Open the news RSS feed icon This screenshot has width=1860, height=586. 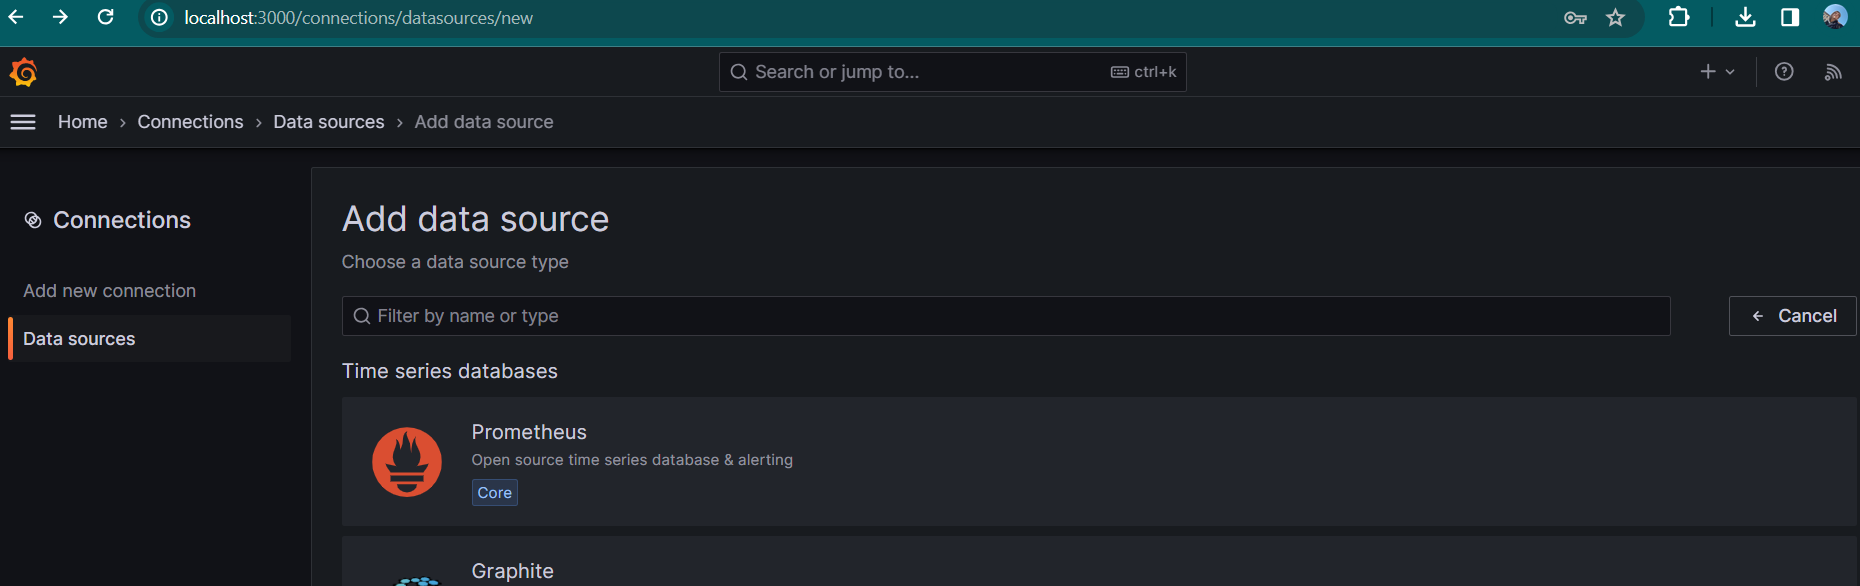pos(1832,72)
